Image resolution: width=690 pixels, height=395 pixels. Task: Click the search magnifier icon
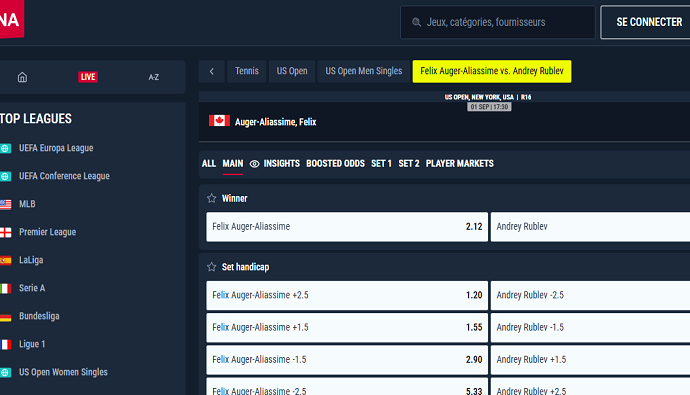(x=416, y=22)
